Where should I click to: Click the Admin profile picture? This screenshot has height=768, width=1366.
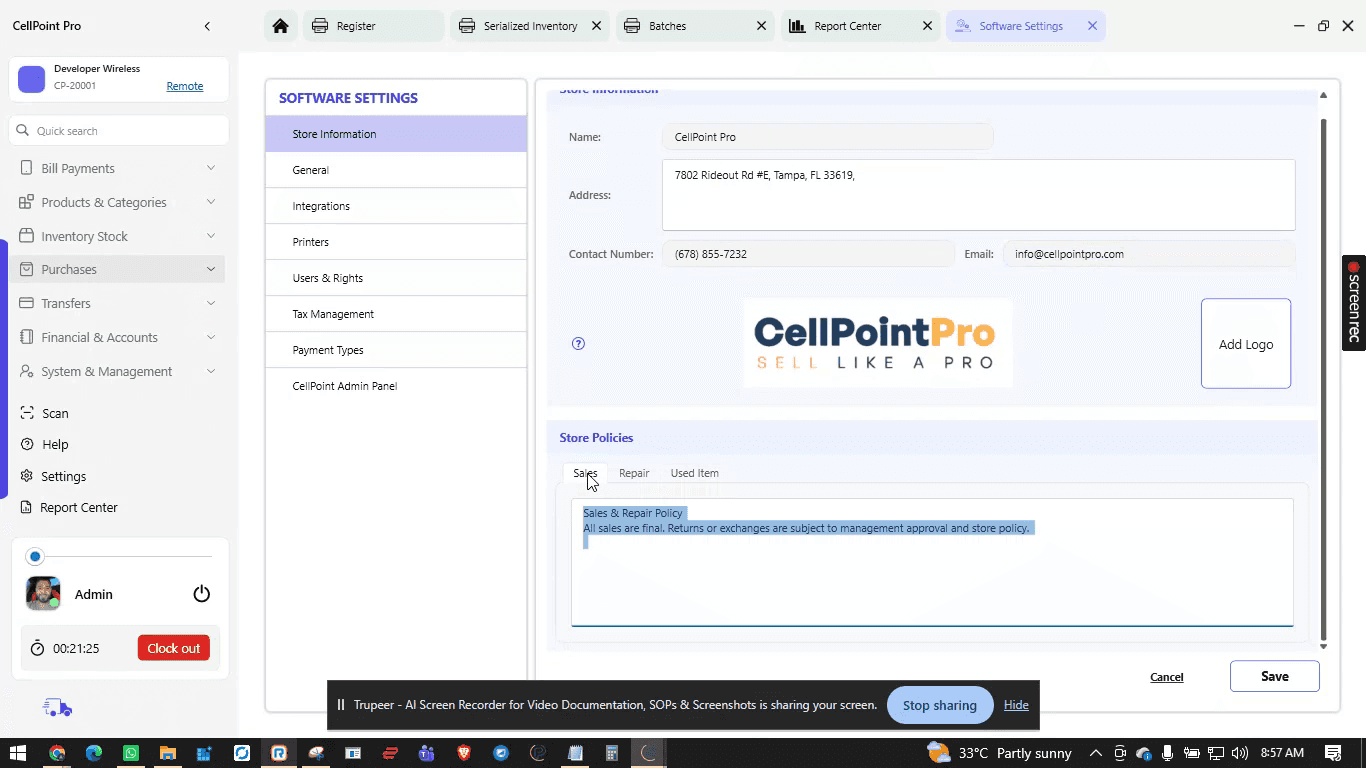point(43,593)
